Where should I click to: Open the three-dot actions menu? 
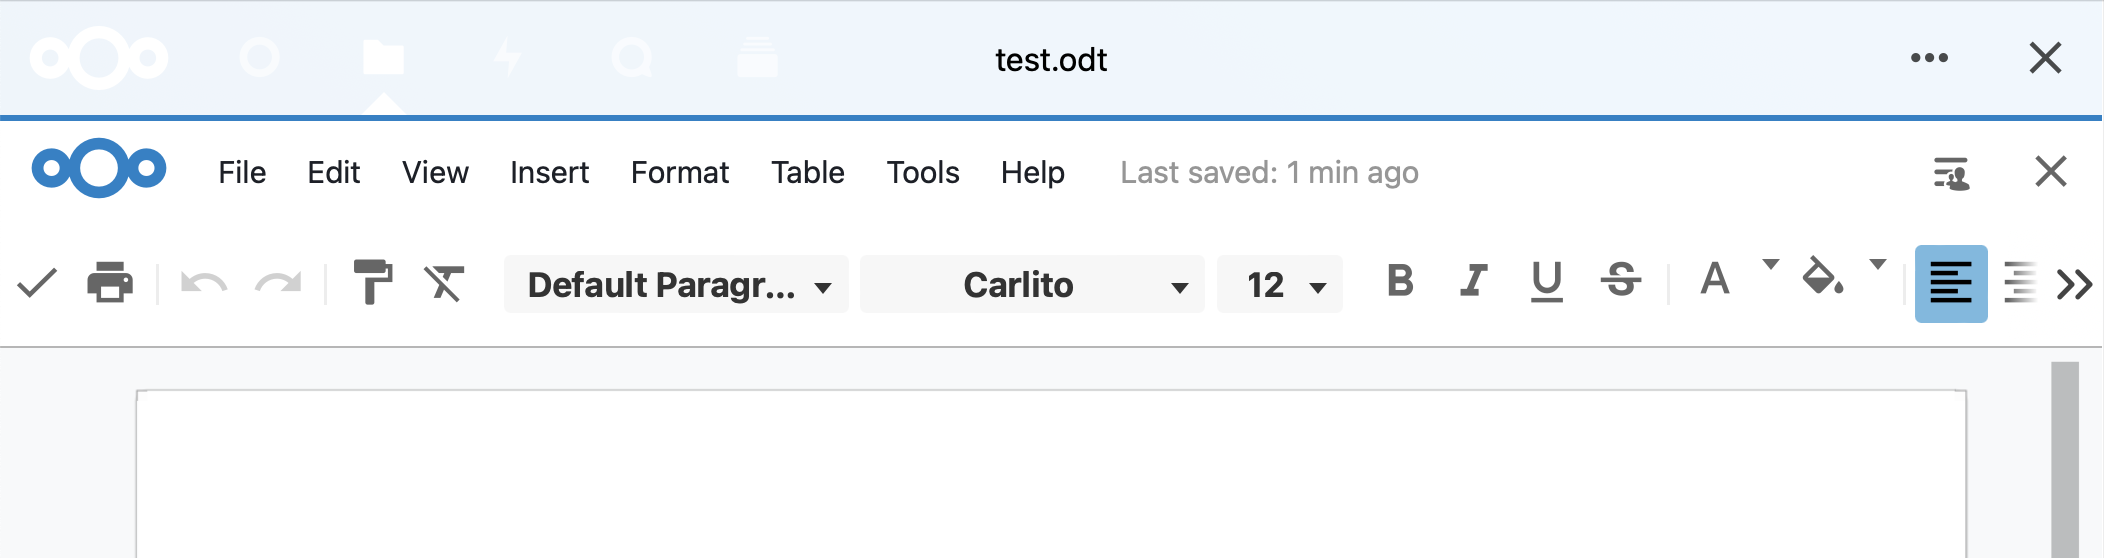point(1929,58)
